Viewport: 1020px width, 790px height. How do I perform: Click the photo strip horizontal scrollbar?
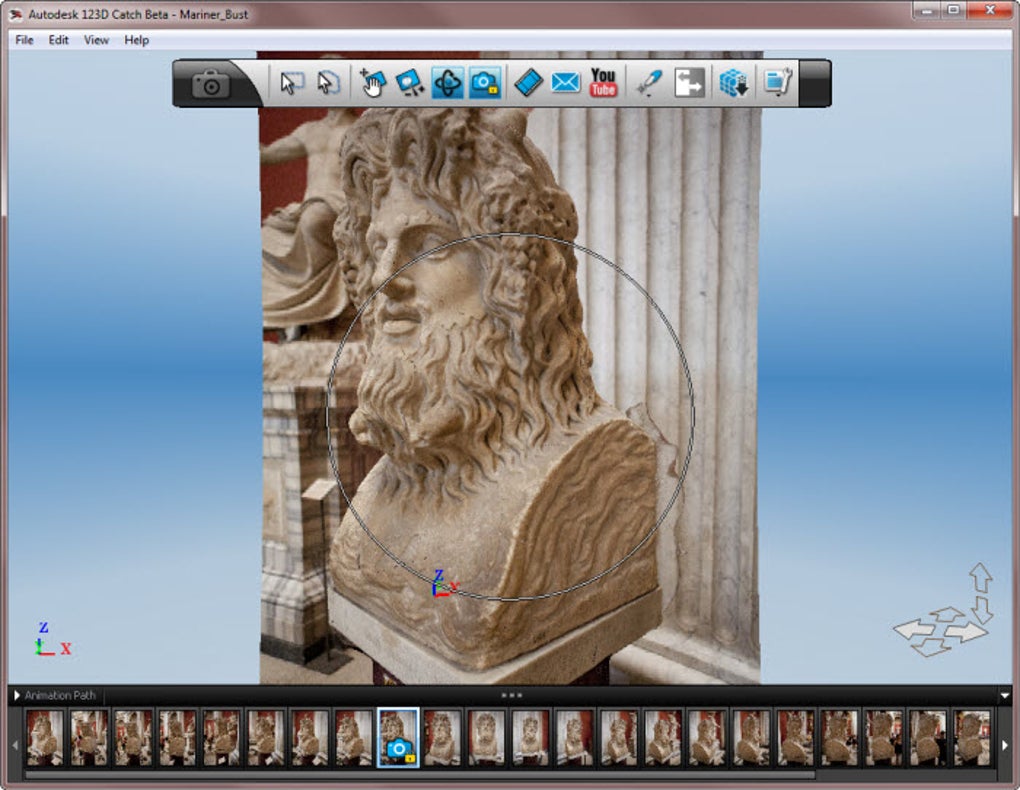pyautogui.click(x=420, y=773)
